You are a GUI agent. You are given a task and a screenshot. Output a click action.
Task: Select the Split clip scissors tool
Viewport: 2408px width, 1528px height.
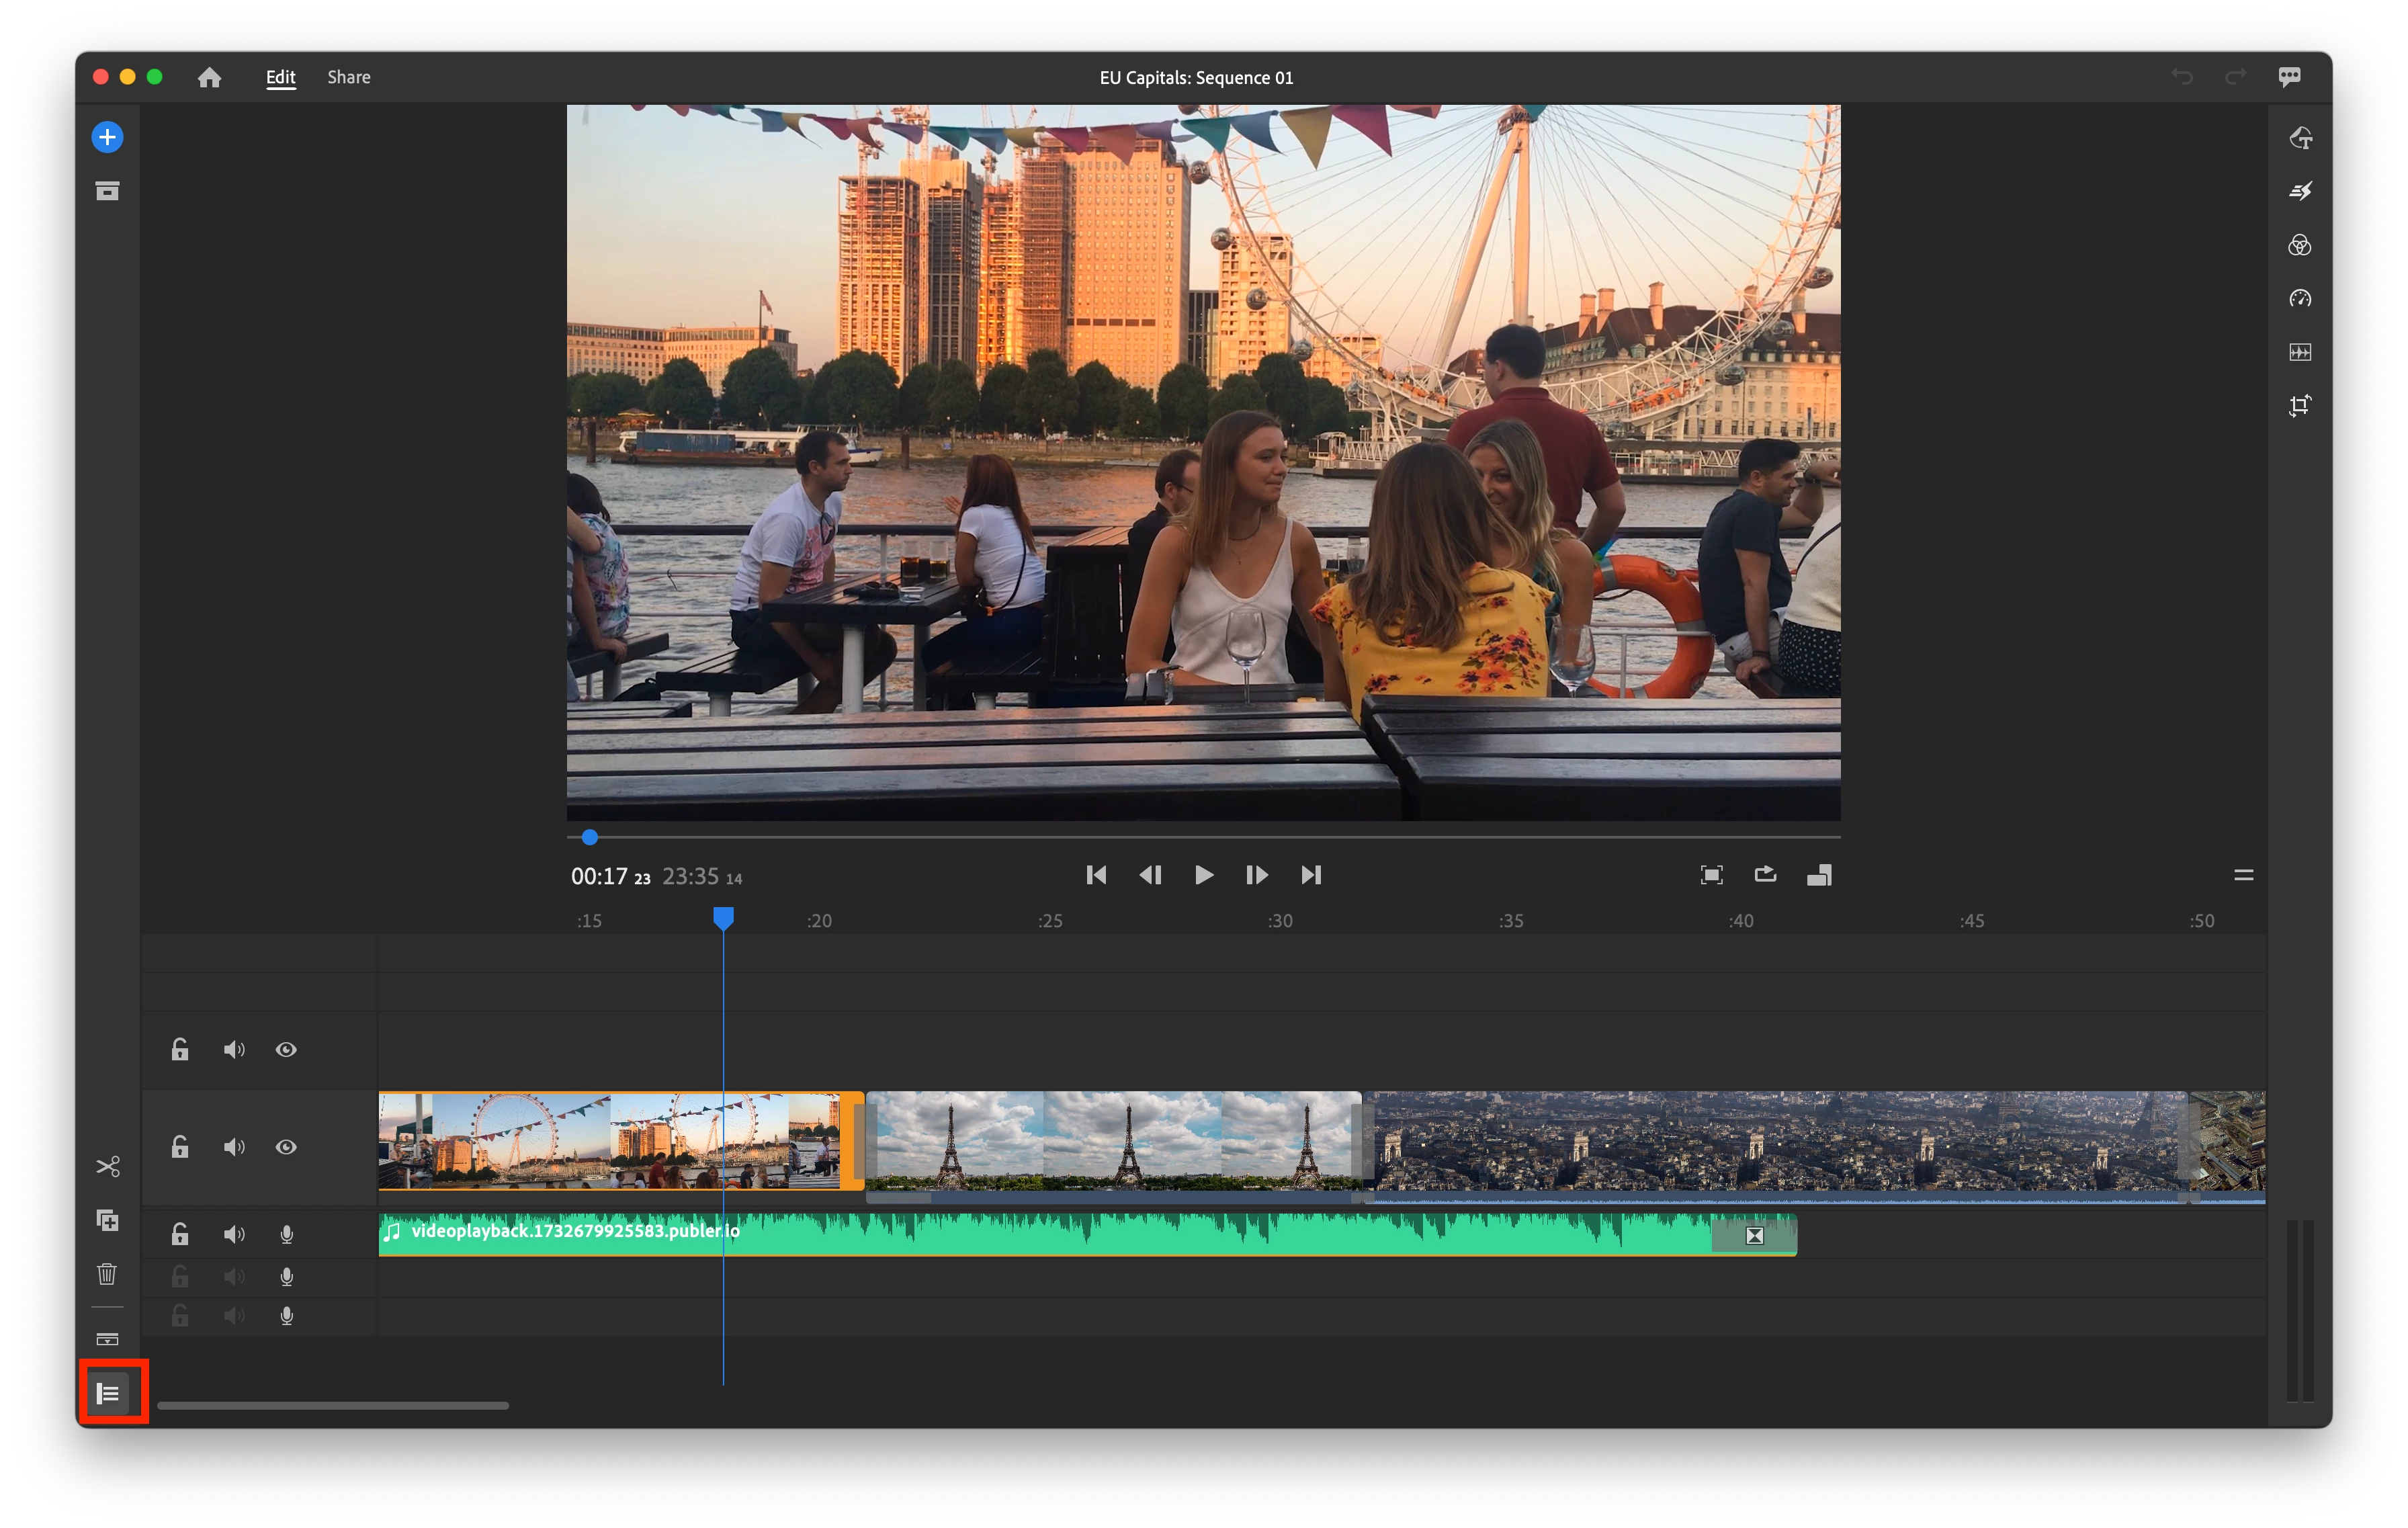(x=107, y=1167)
